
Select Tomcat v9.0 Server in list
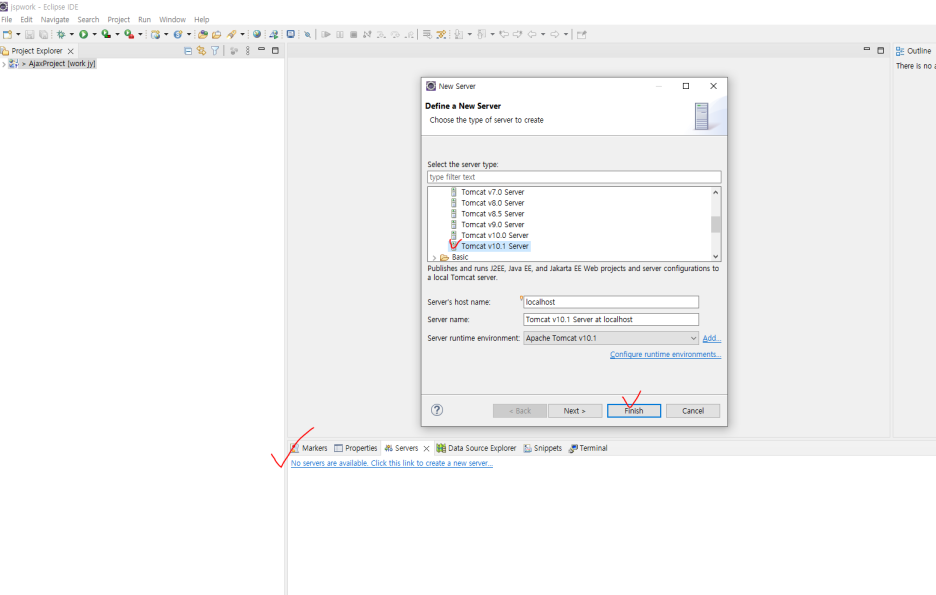click(x=492, y=224)
